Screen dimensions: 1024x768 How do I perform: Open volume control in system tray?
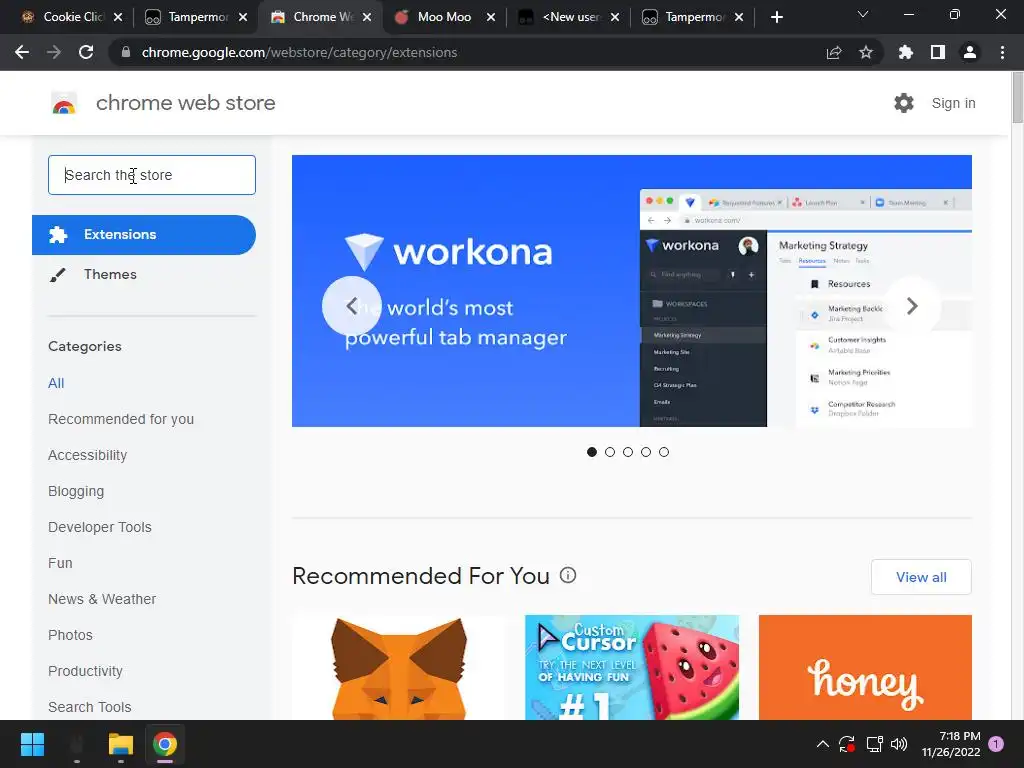tap(899, 744)
